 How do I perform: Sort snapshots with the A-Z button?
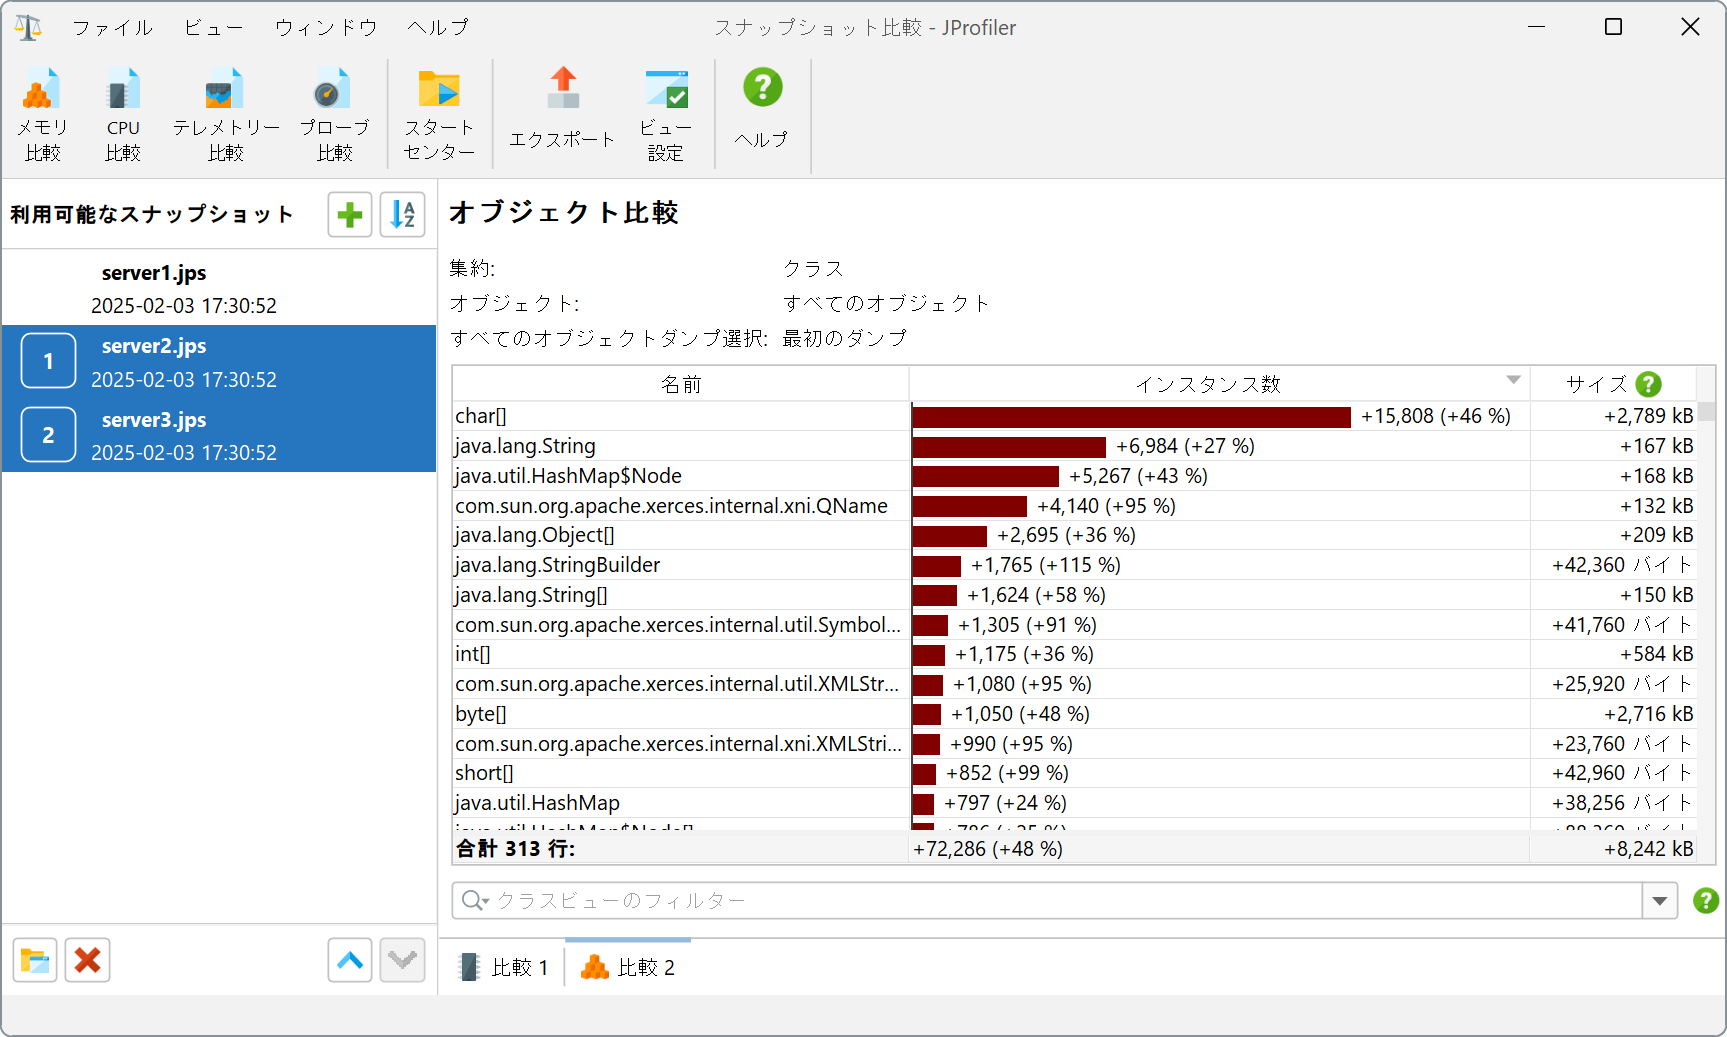(x=403, y=215)
